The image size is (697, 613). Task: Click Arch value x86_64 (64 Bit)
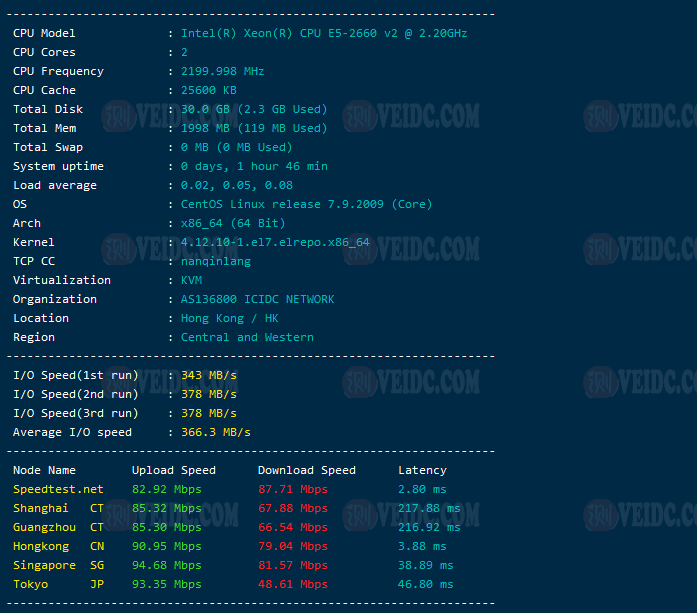point(233,224)
